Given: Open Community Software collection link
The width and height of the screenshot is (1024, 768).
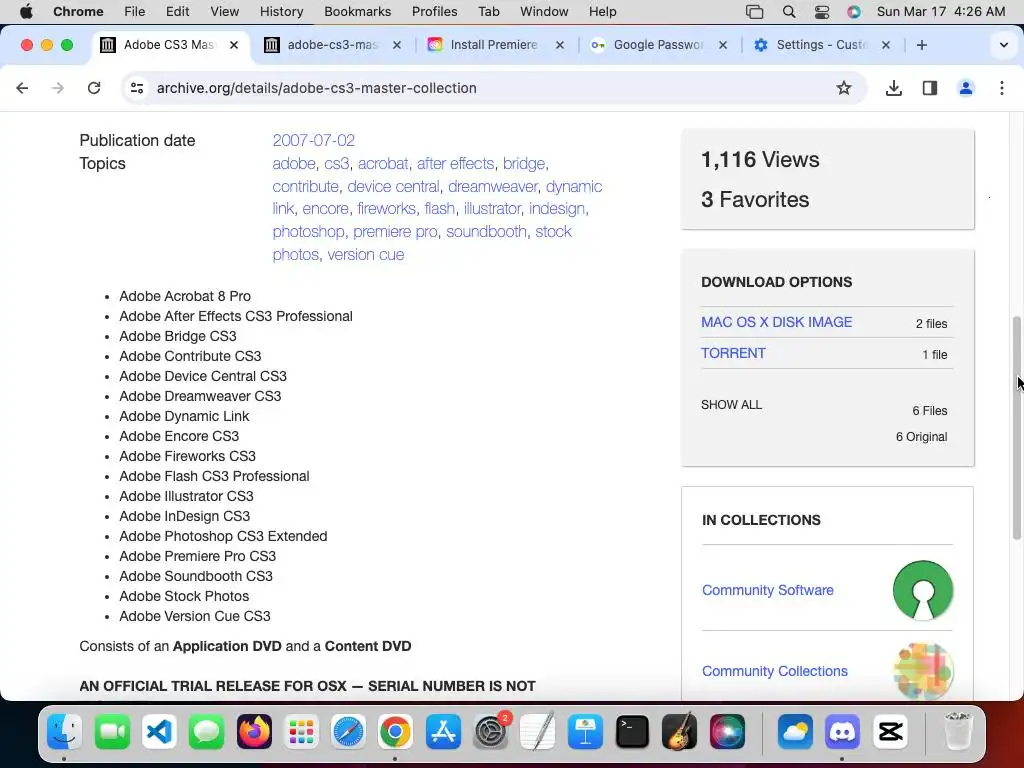Looking at the screenshot, I should click(767, 590).
